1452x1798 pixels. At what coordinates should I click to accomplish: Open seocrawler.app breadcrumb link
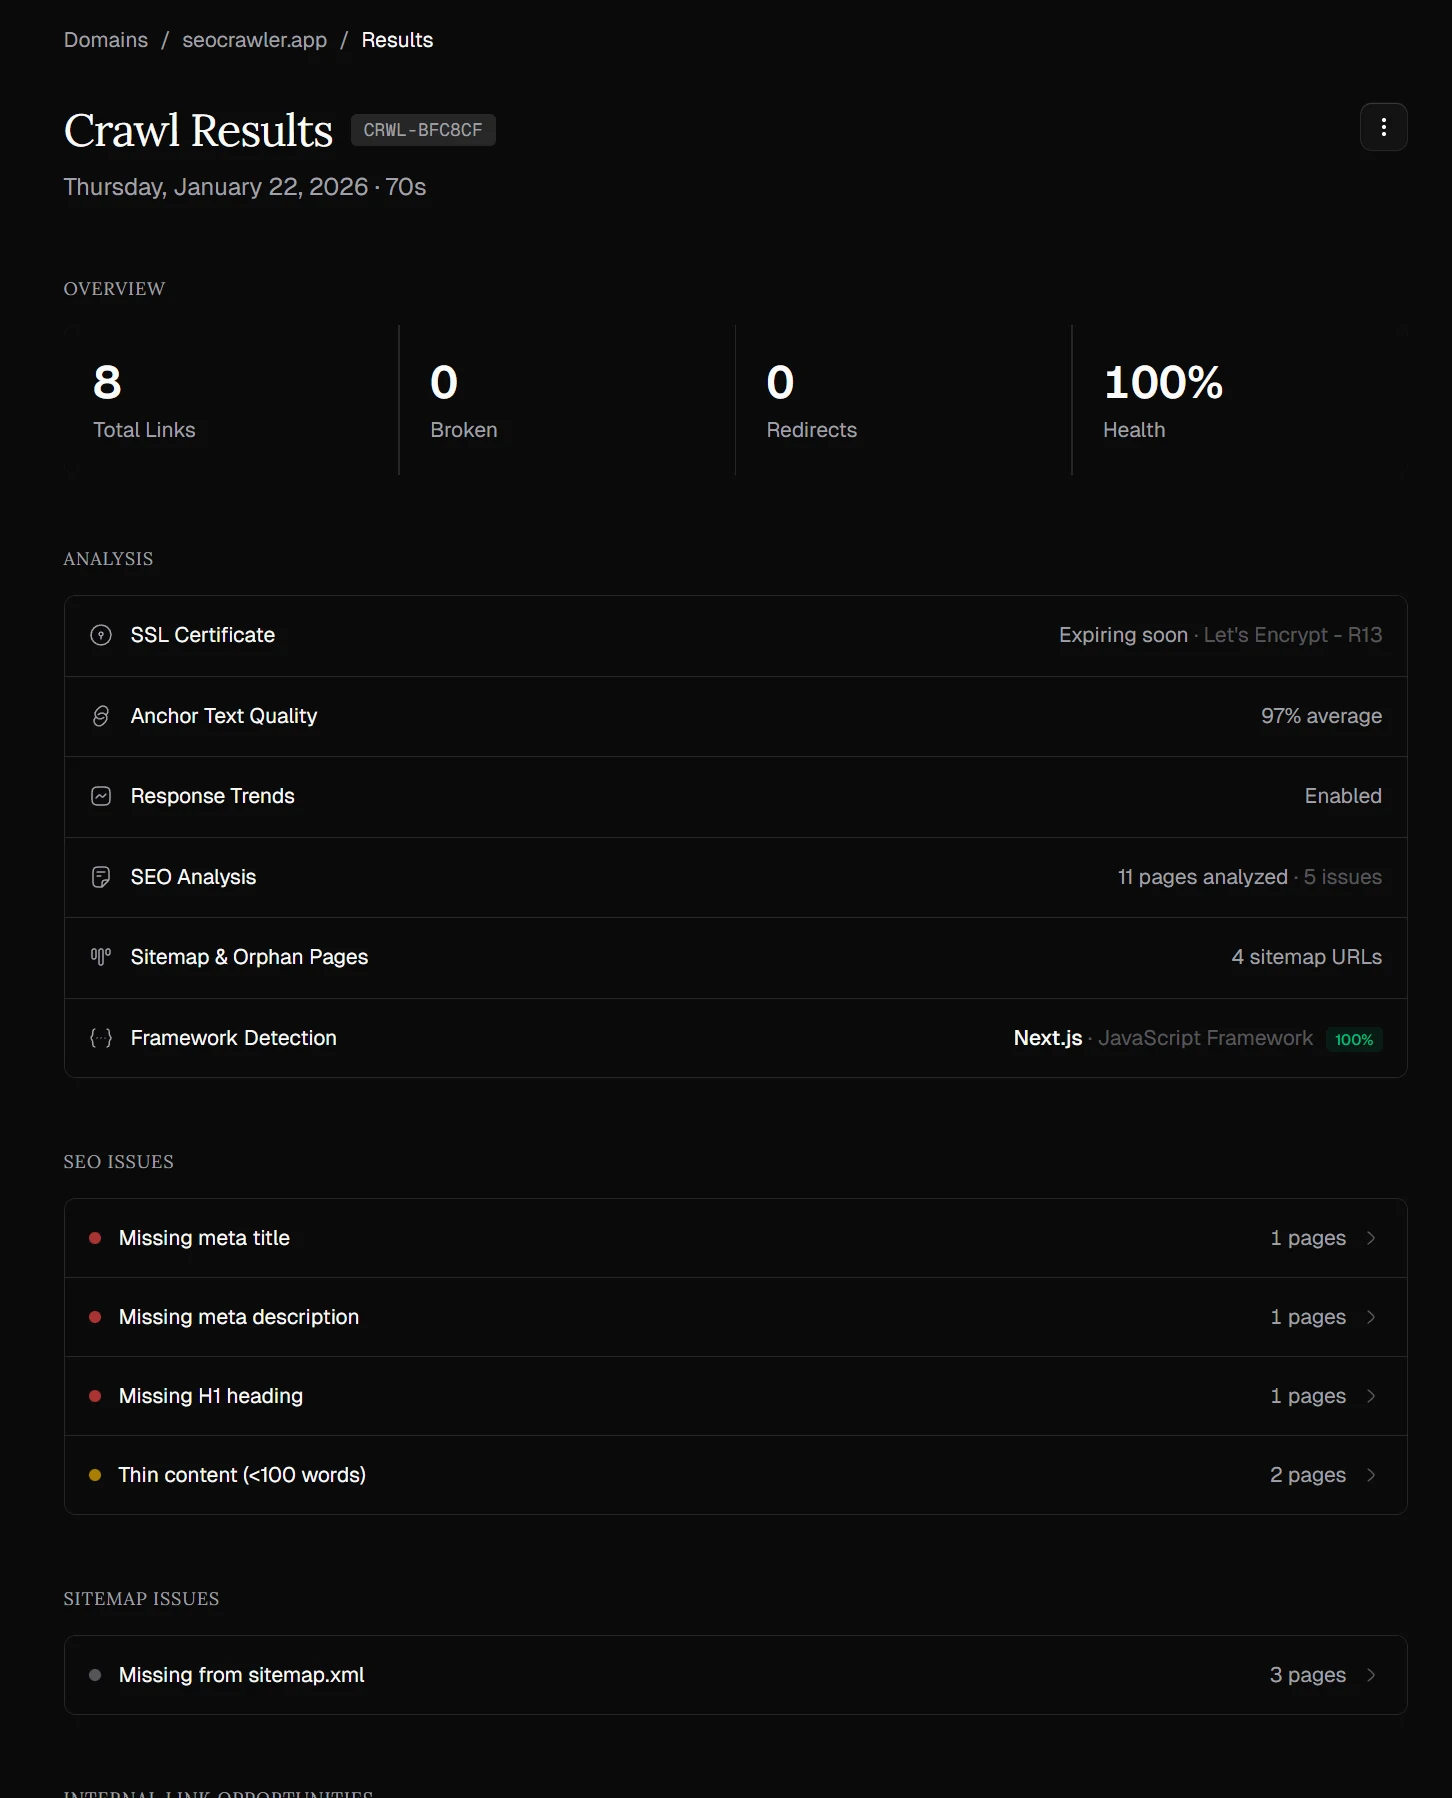click(x=255, y=40)
